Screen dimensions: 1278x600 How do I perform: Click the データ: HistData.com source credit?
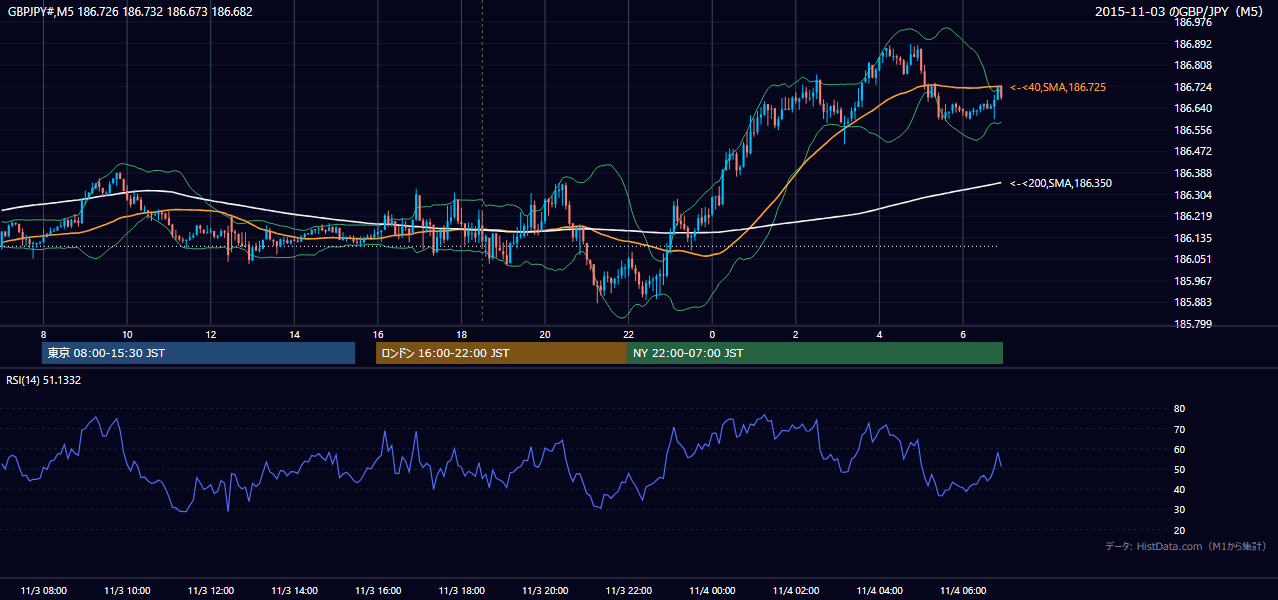point(1186,546)
